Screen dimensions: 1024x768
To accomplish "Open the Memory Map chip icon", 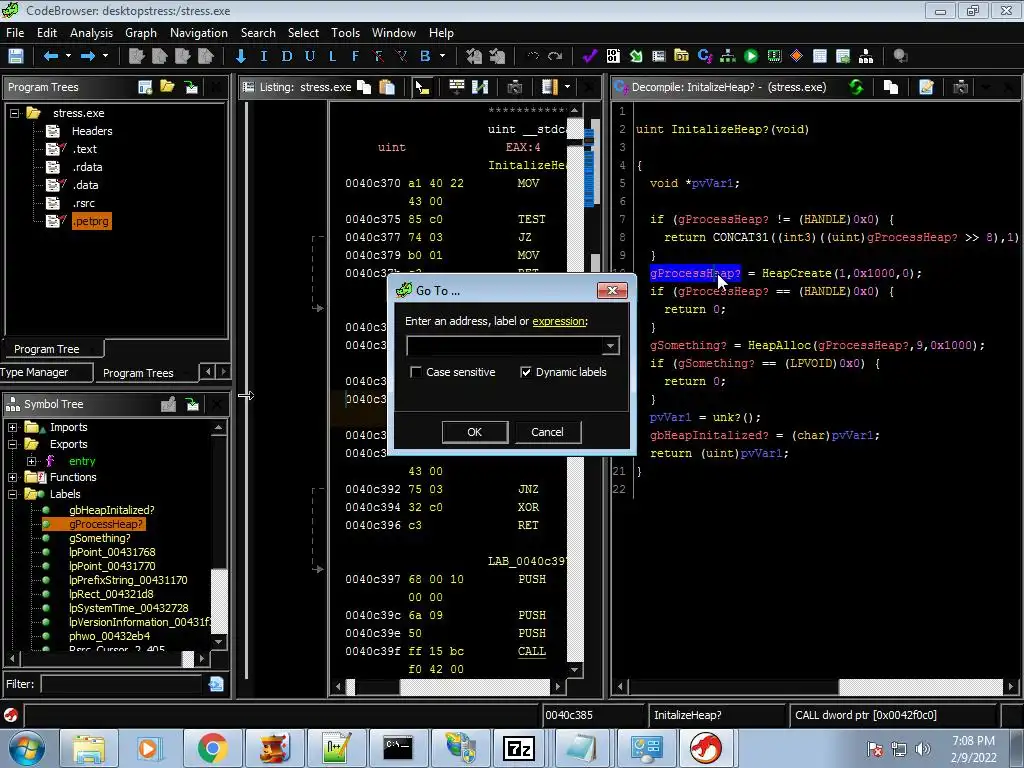I will (774, 56).
